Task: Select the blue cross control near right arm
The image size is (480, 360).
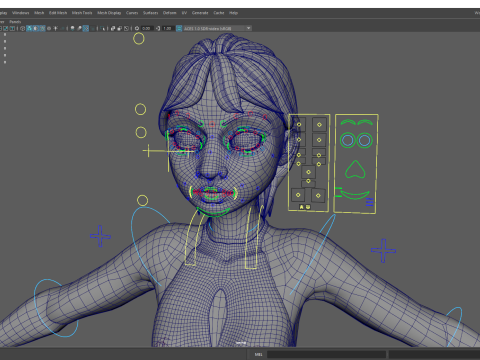Action: (383, 250)
